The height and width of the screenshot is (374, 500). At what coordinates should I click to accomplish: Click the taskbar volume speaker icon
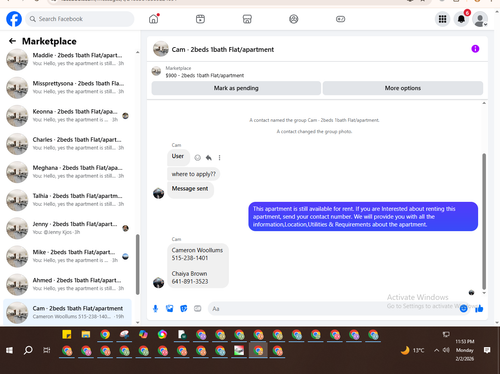[446, 350]
